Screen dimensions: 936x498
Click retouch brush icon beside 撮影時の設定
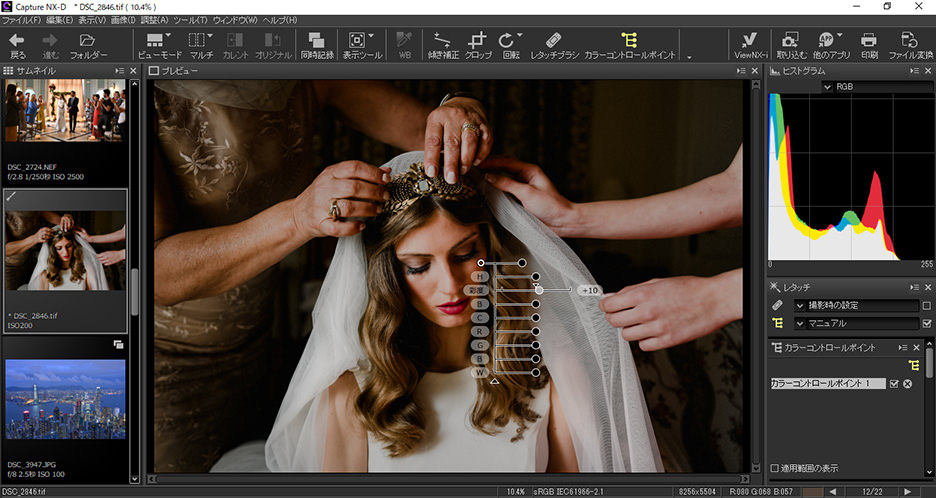pyautogui.click(x=777, y=305)
